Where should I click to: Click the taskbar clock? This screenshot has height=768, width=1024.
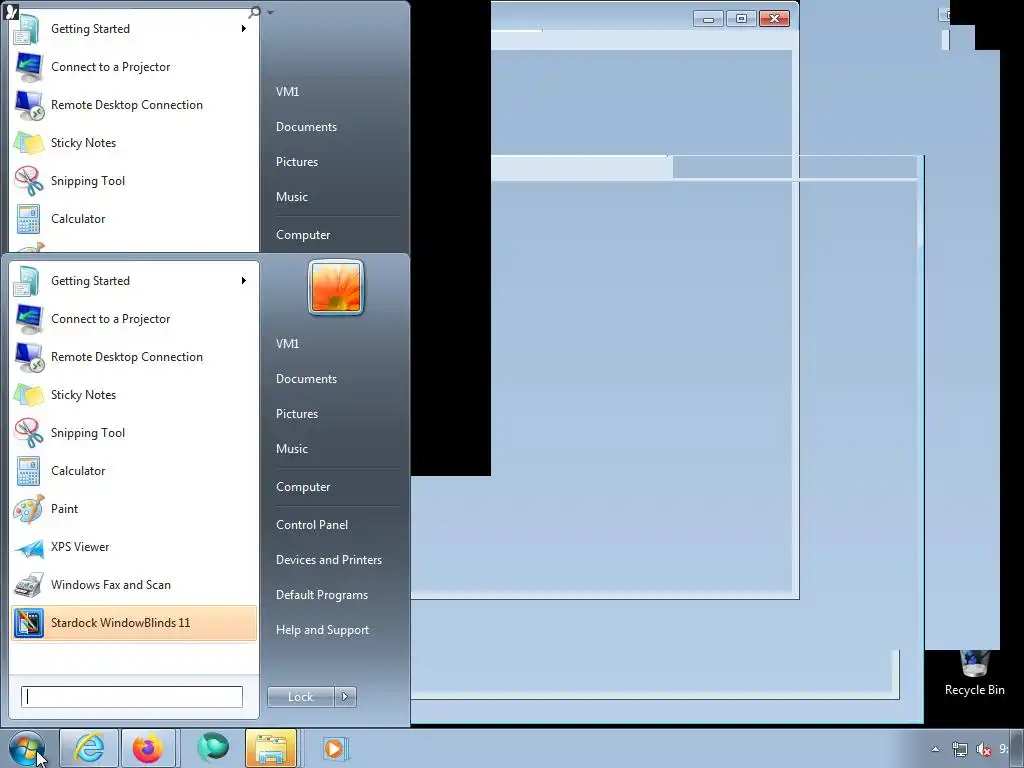click(x=1004, y=750)
